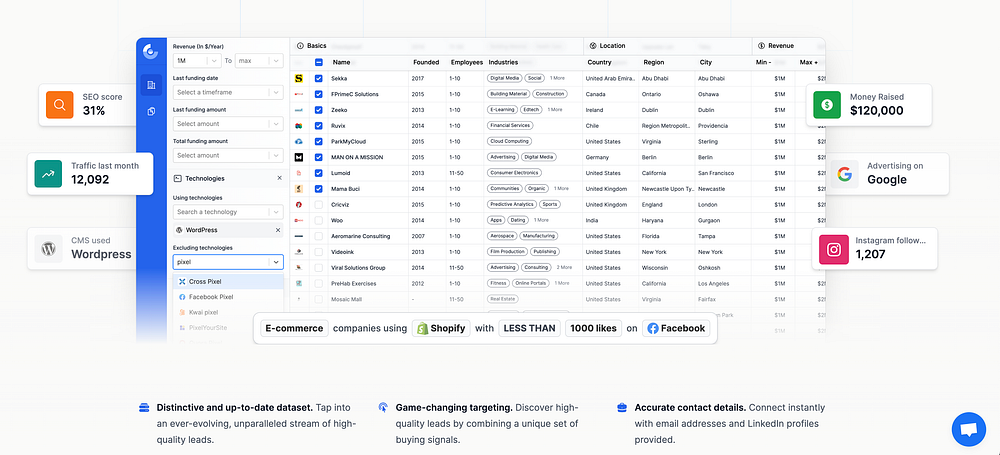Open the revenue minimum 1M dropdown
Screen dimensions: 1000x455
pos(197,61)
